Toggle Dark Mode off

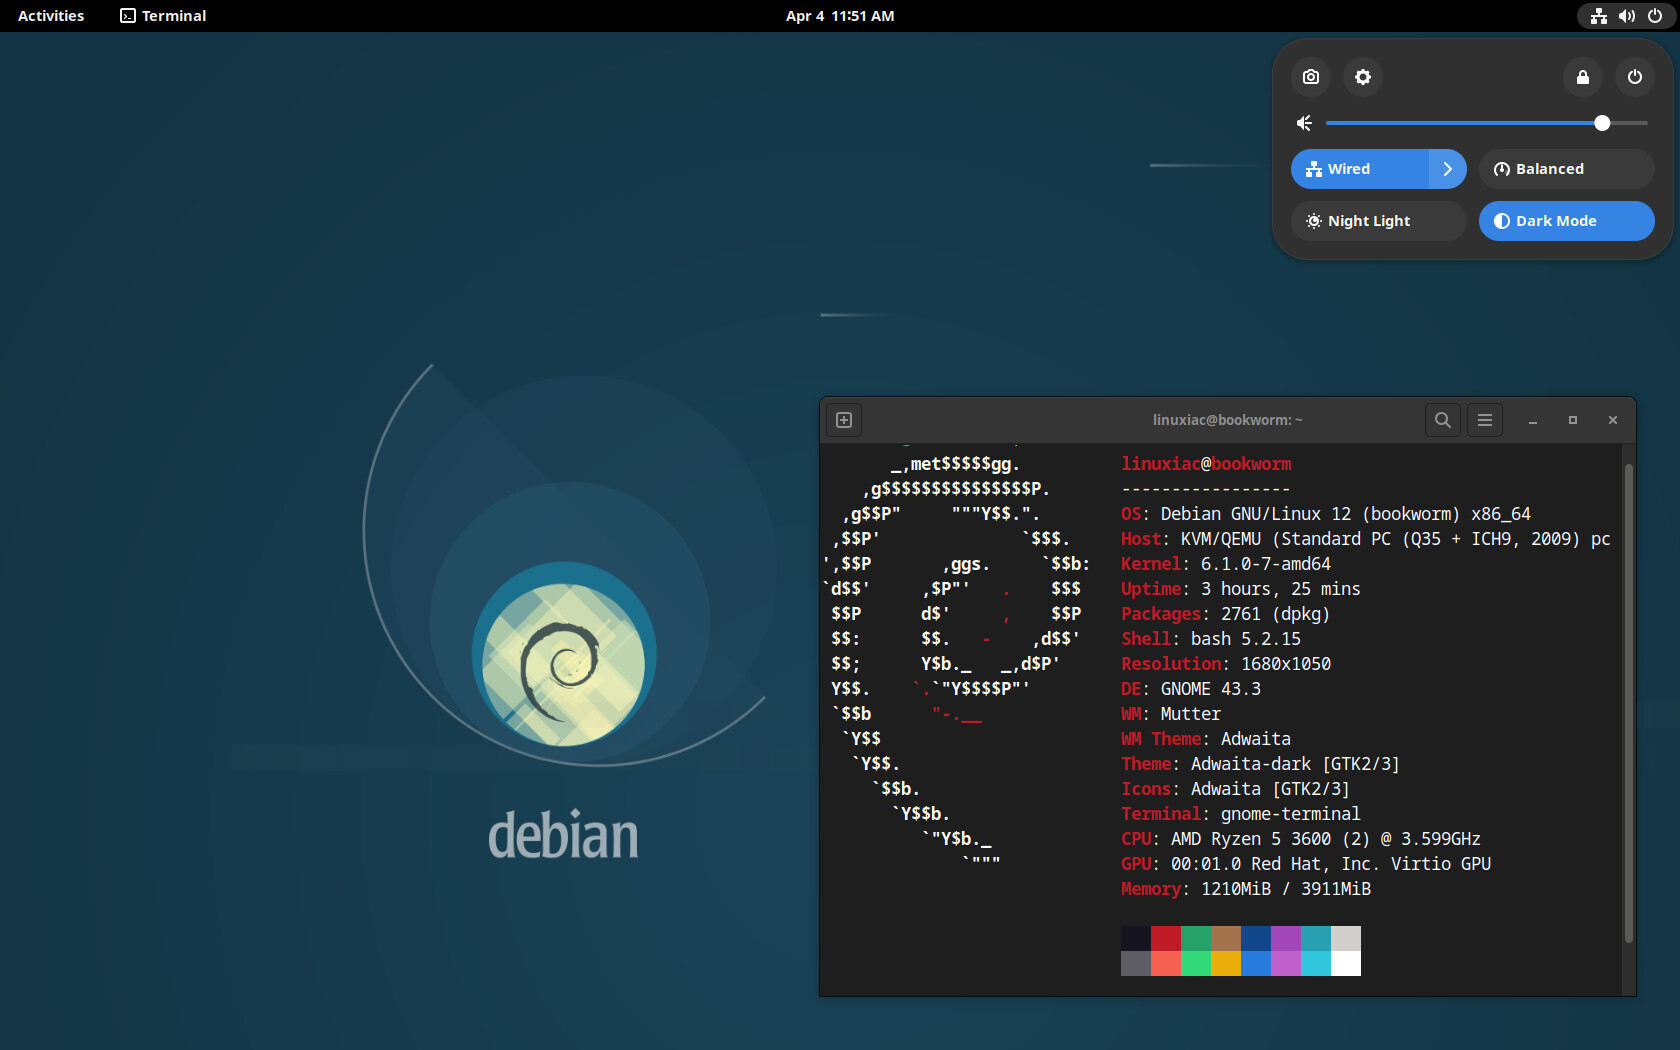[x=1565, y=221]
